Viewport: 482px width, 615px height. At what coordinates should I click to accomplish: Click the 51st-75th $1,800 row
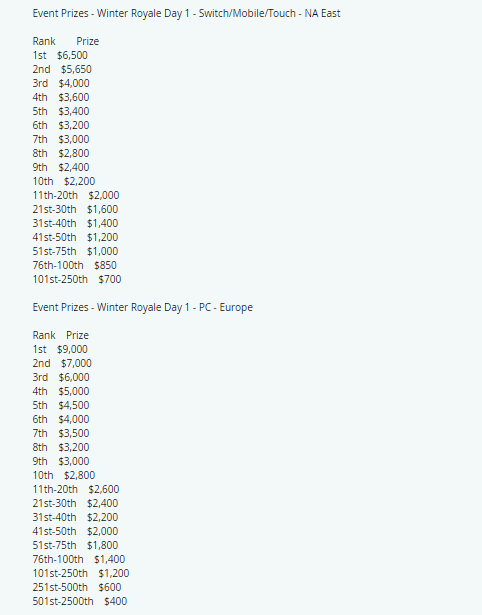coord(75,545)
